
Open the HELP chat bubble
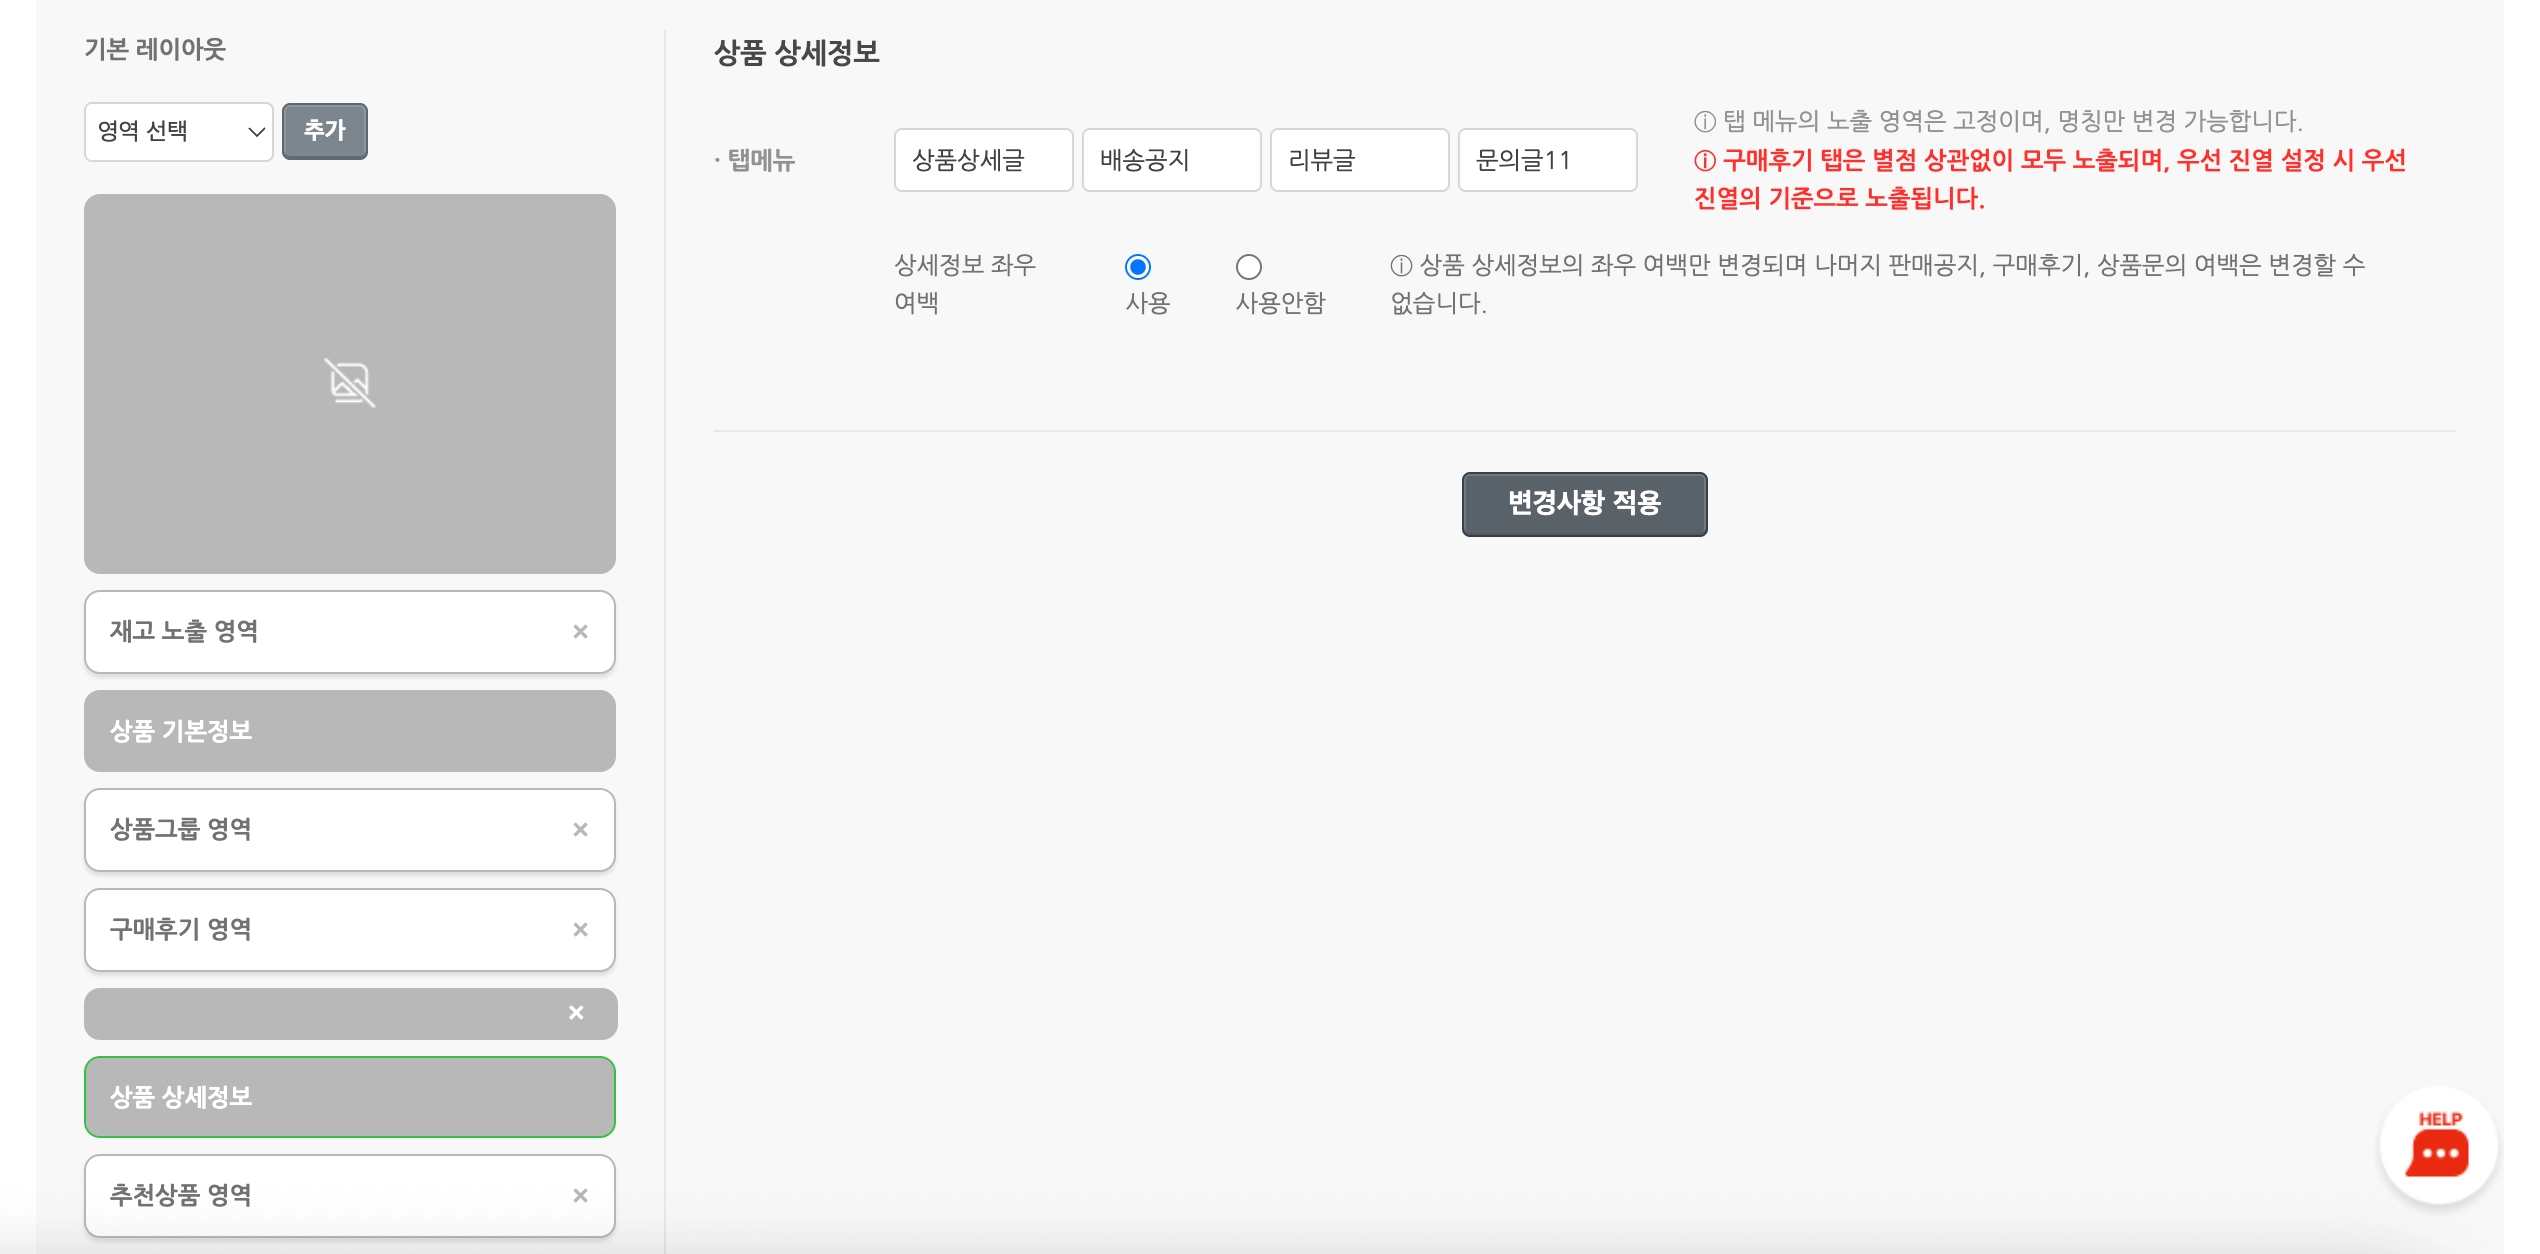point(2438,1145)
